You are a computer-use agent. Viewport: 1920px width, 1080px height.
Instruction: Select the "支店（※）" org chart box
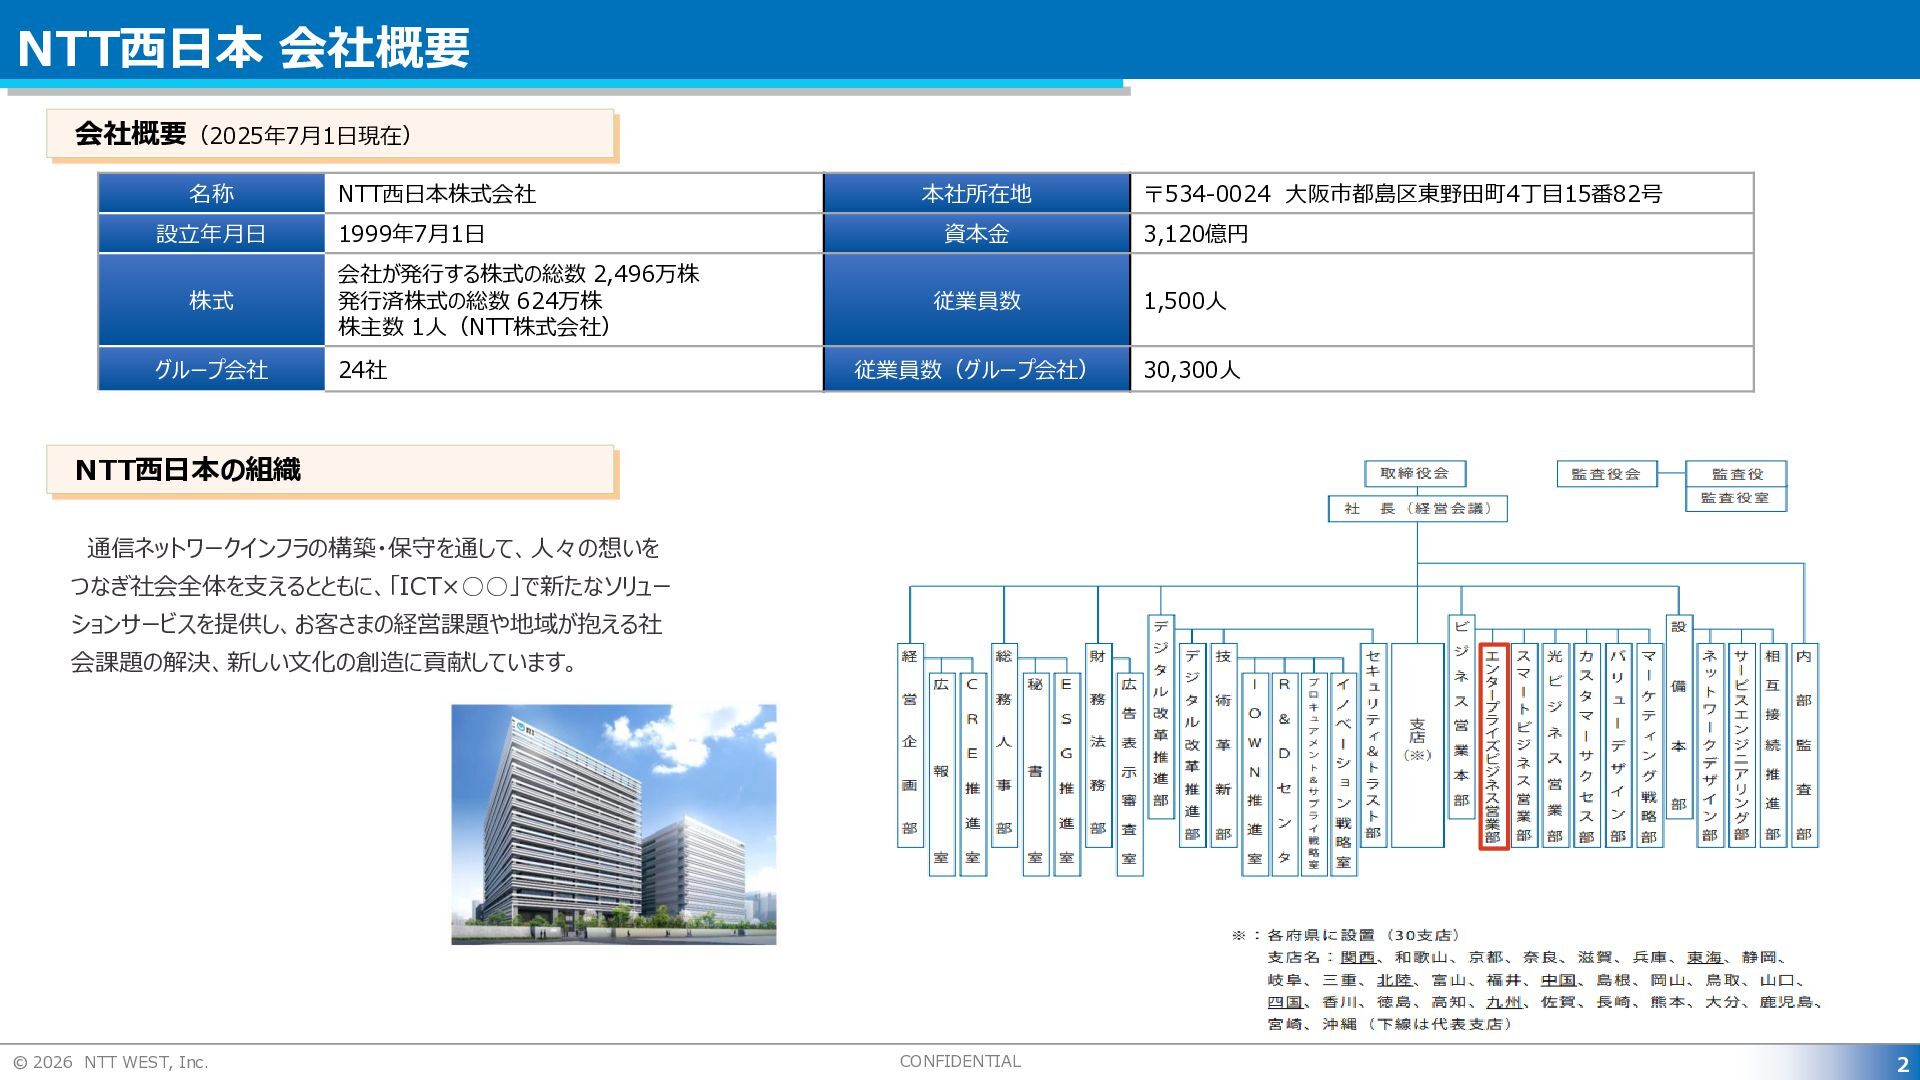(1417, 745)
